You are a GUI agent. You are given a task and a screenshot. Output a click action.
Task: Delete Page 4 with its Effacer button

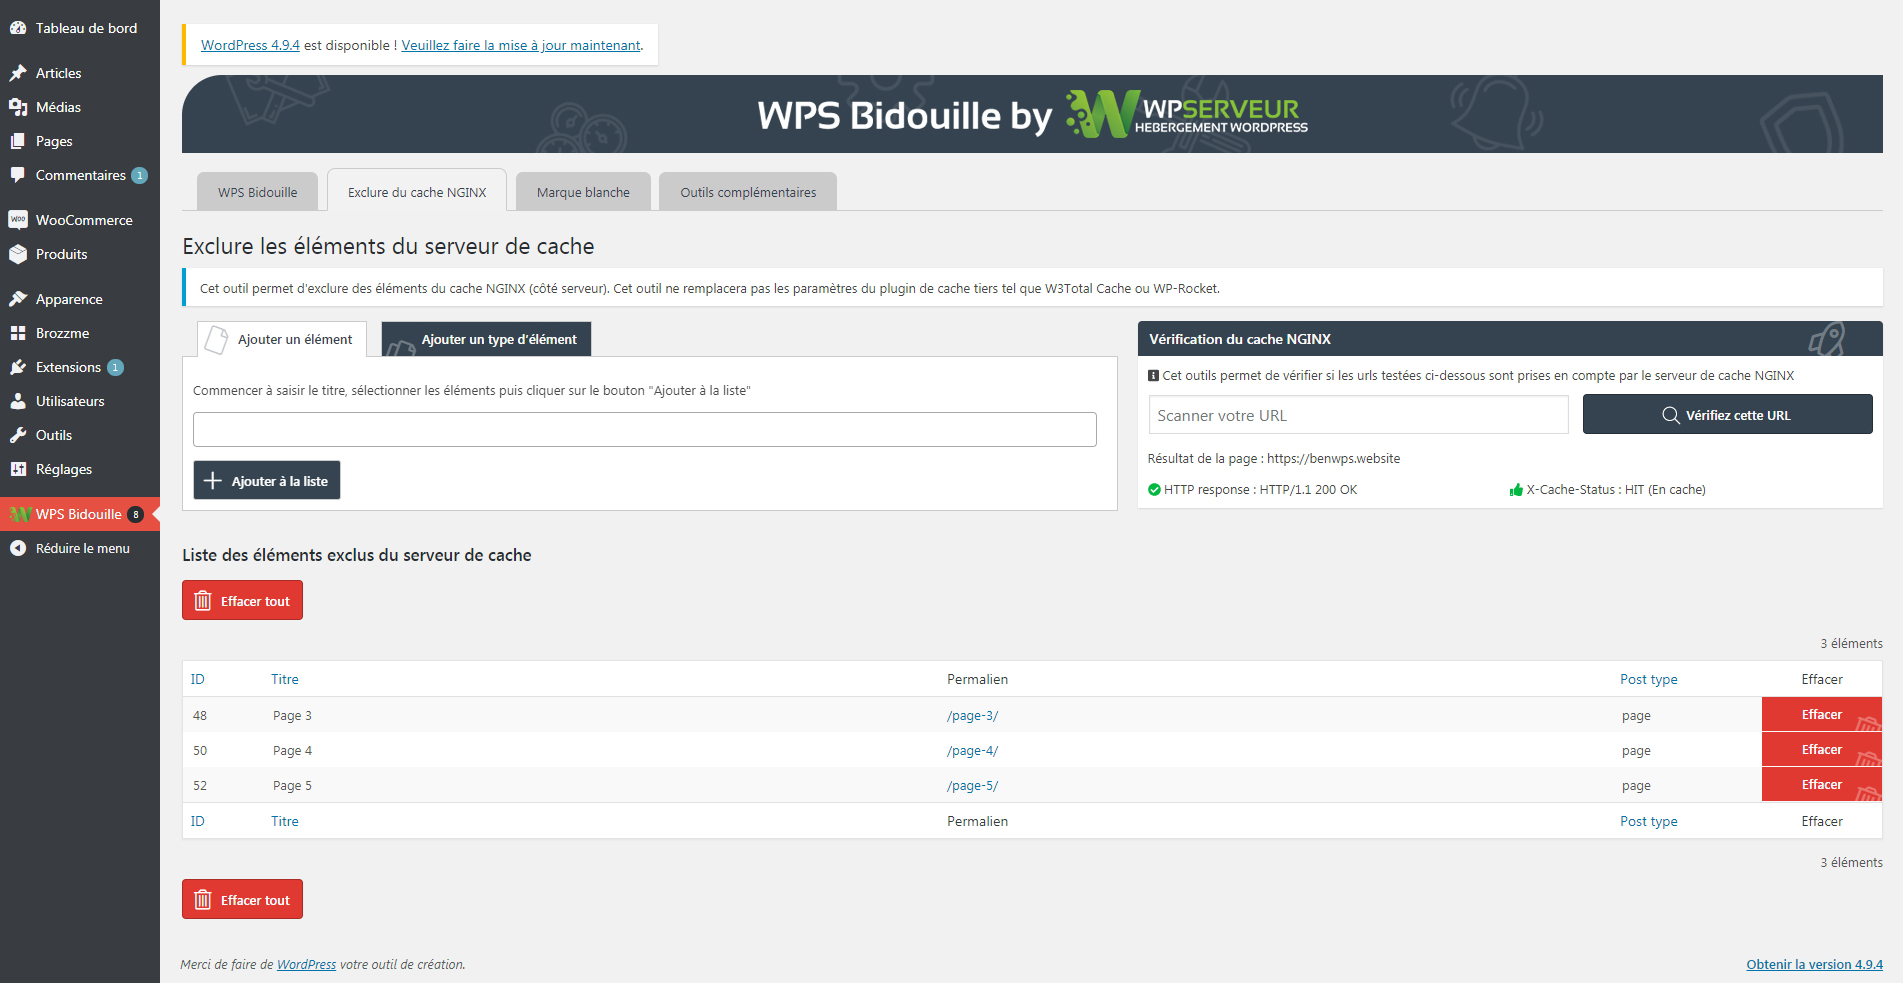click(1821, 749)
